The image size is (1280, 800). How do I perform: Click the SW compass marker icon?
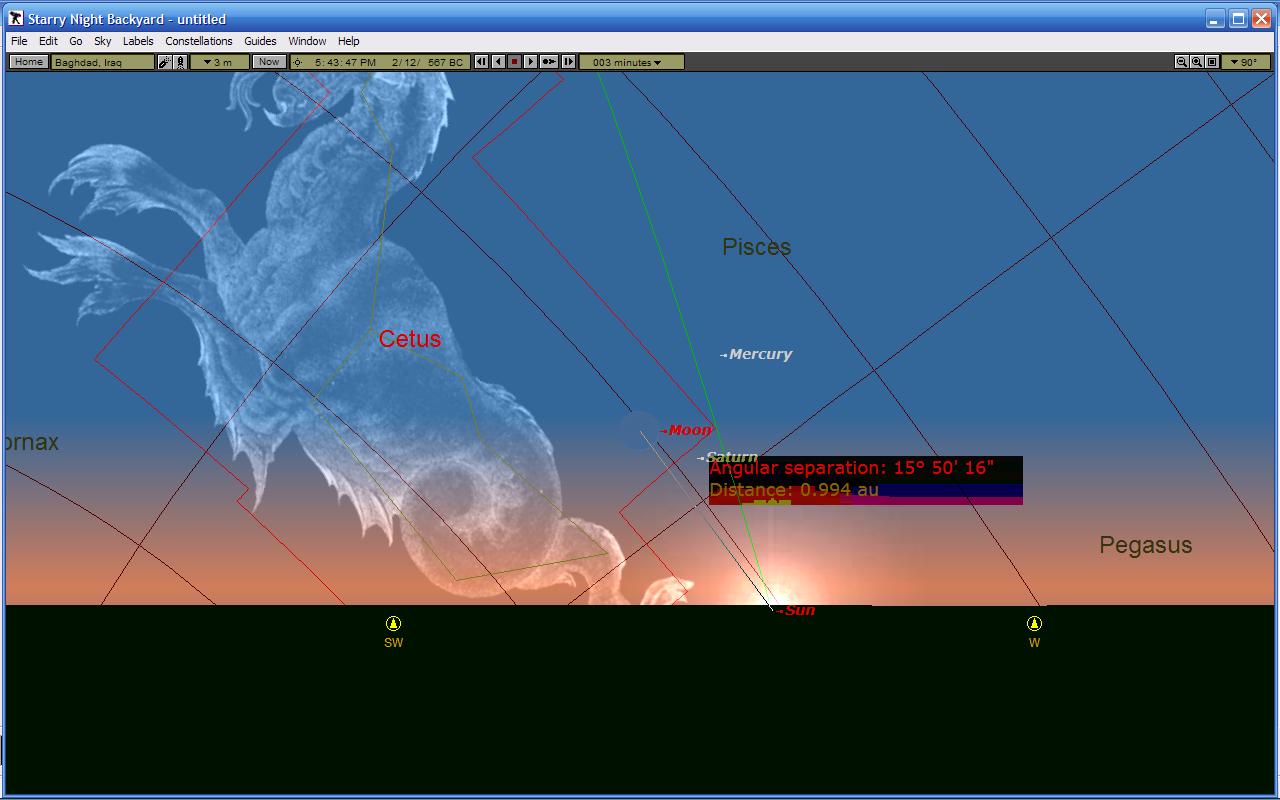tap(393, 623)
